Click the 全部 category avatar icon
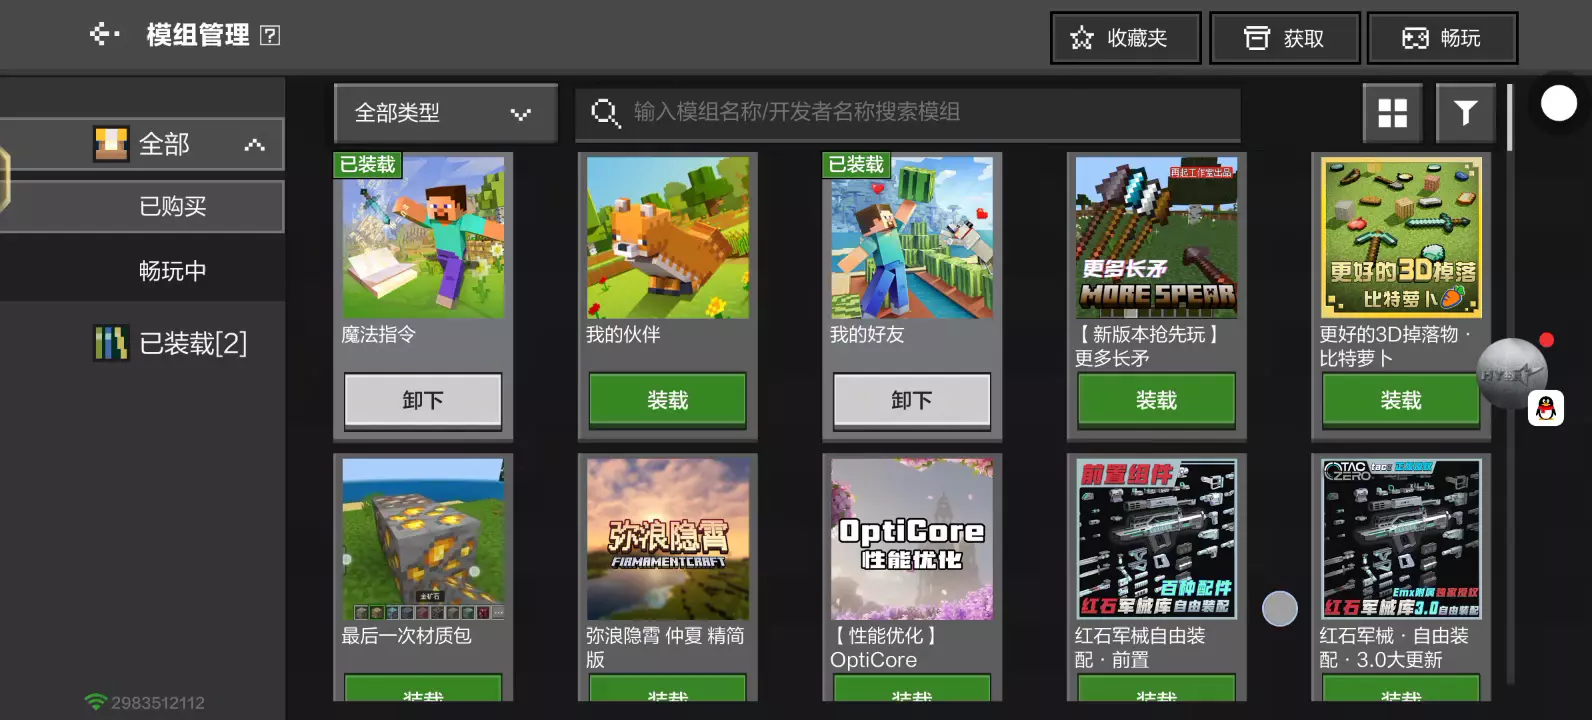1592x720 pixels. [x=111, y=144]
